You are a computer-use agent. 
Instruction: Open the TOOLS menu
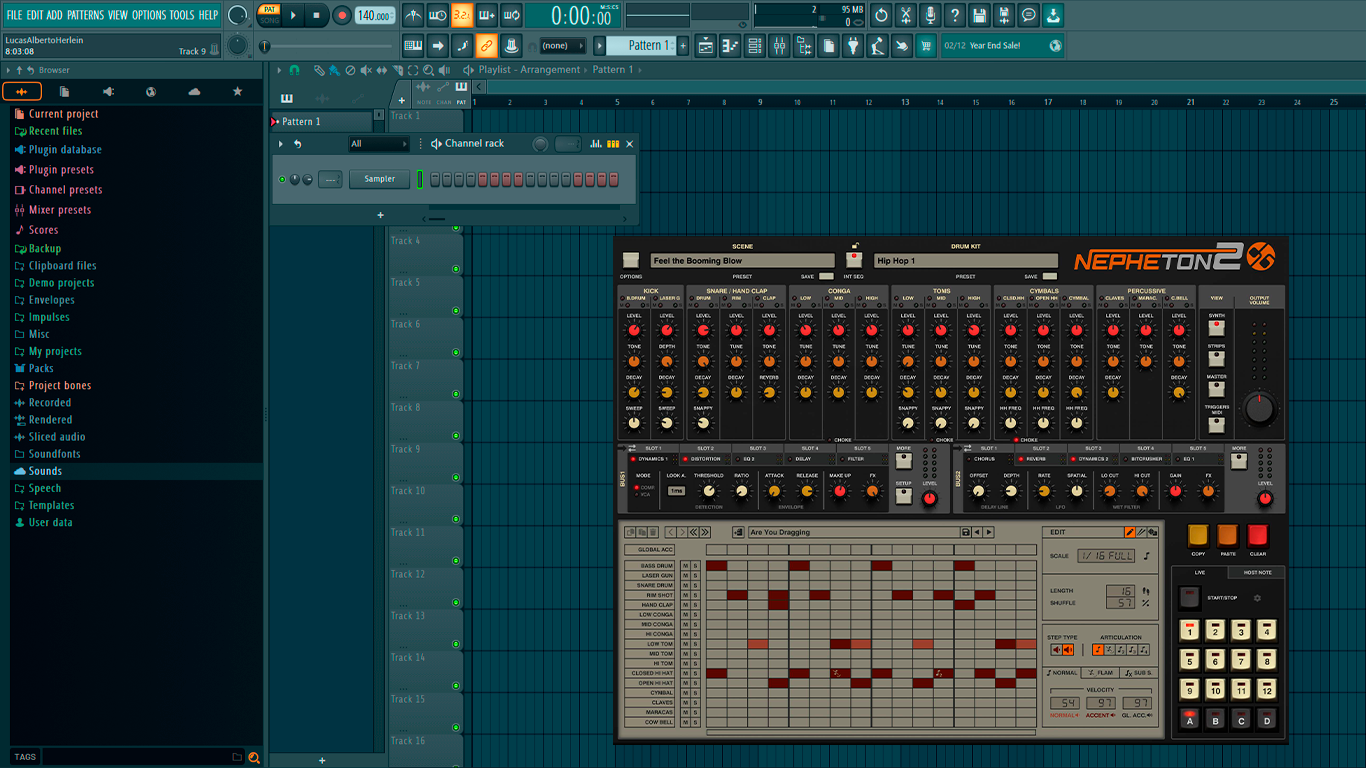click(x=182, y=15)
